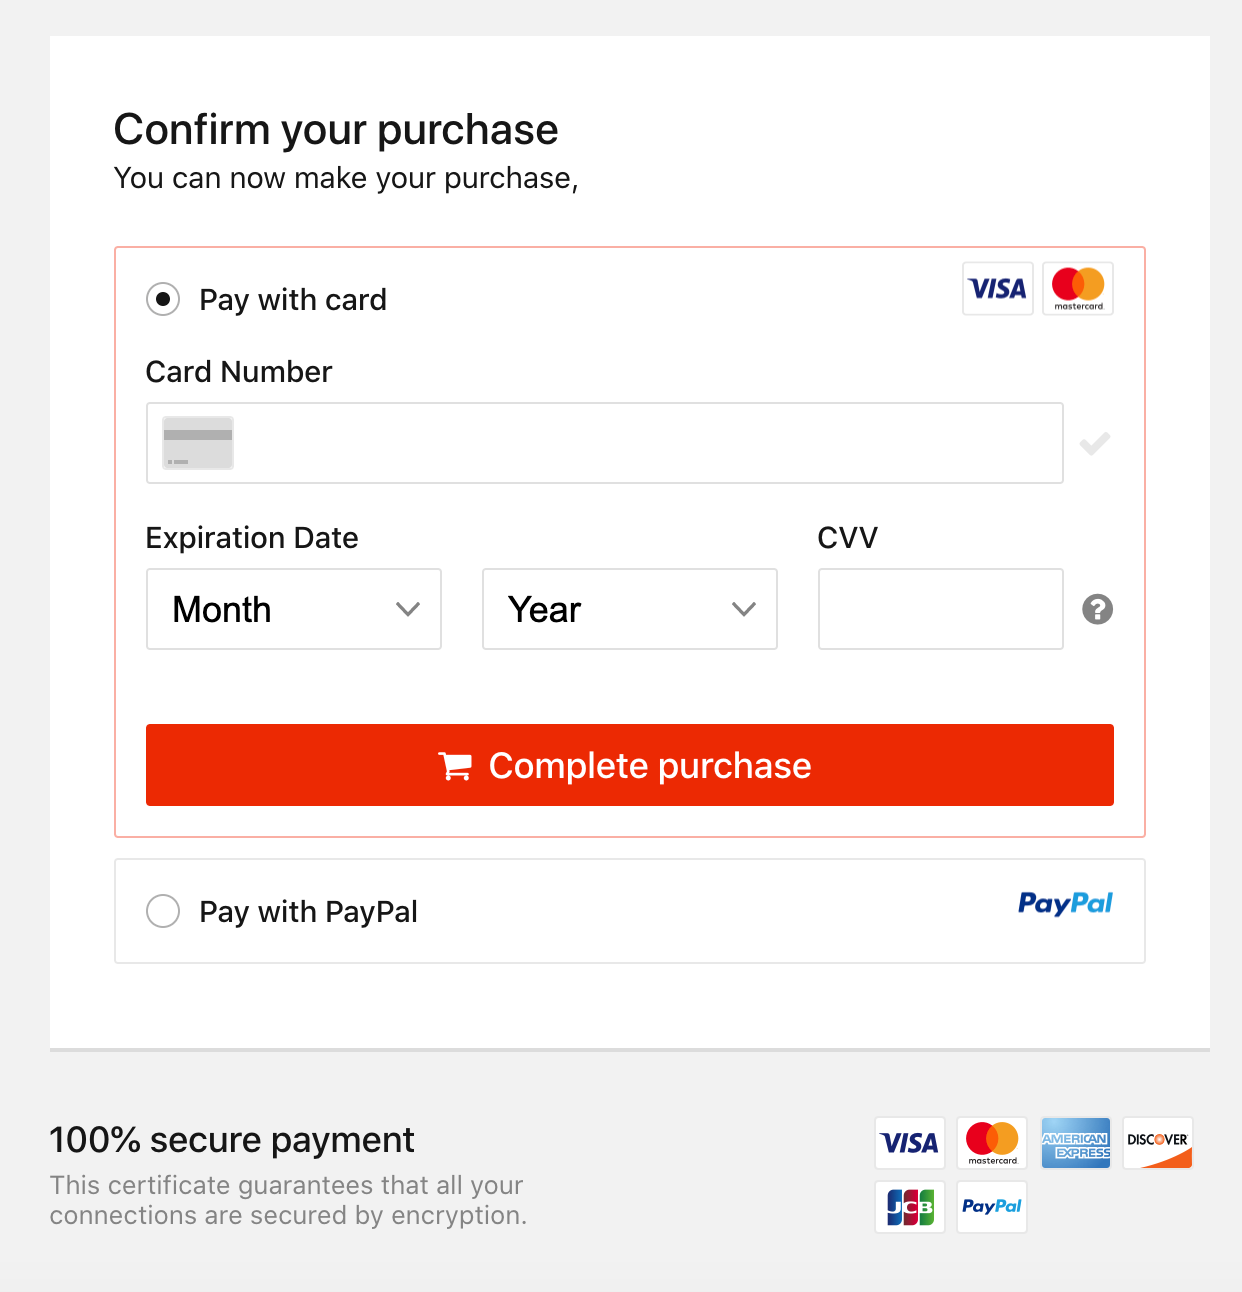
Task: Click the gray card placeholder icon in the card field
Action: click(x=198, y=443)
